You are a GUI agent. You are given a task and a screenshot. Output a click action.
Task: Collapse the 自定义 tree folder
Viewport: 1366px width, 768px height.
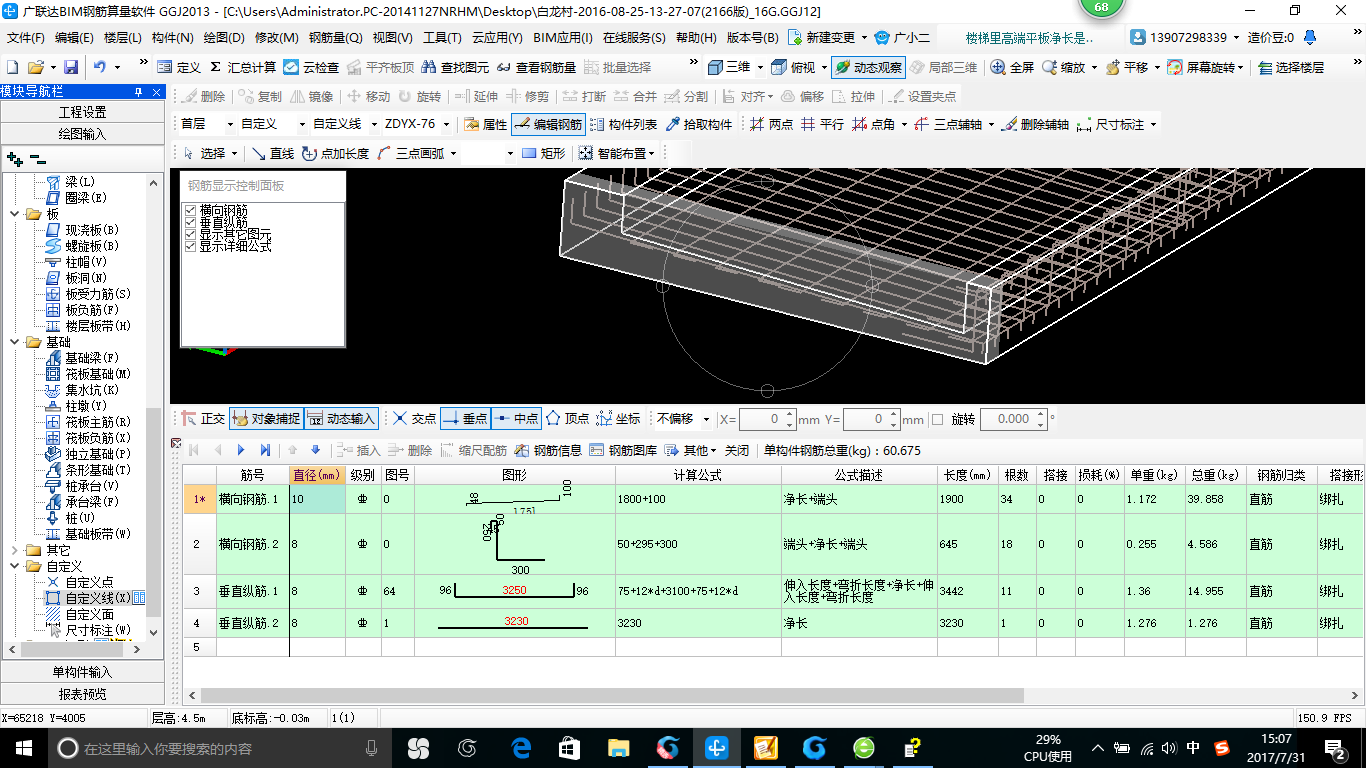pyautogui.click(x=14, y=566)
